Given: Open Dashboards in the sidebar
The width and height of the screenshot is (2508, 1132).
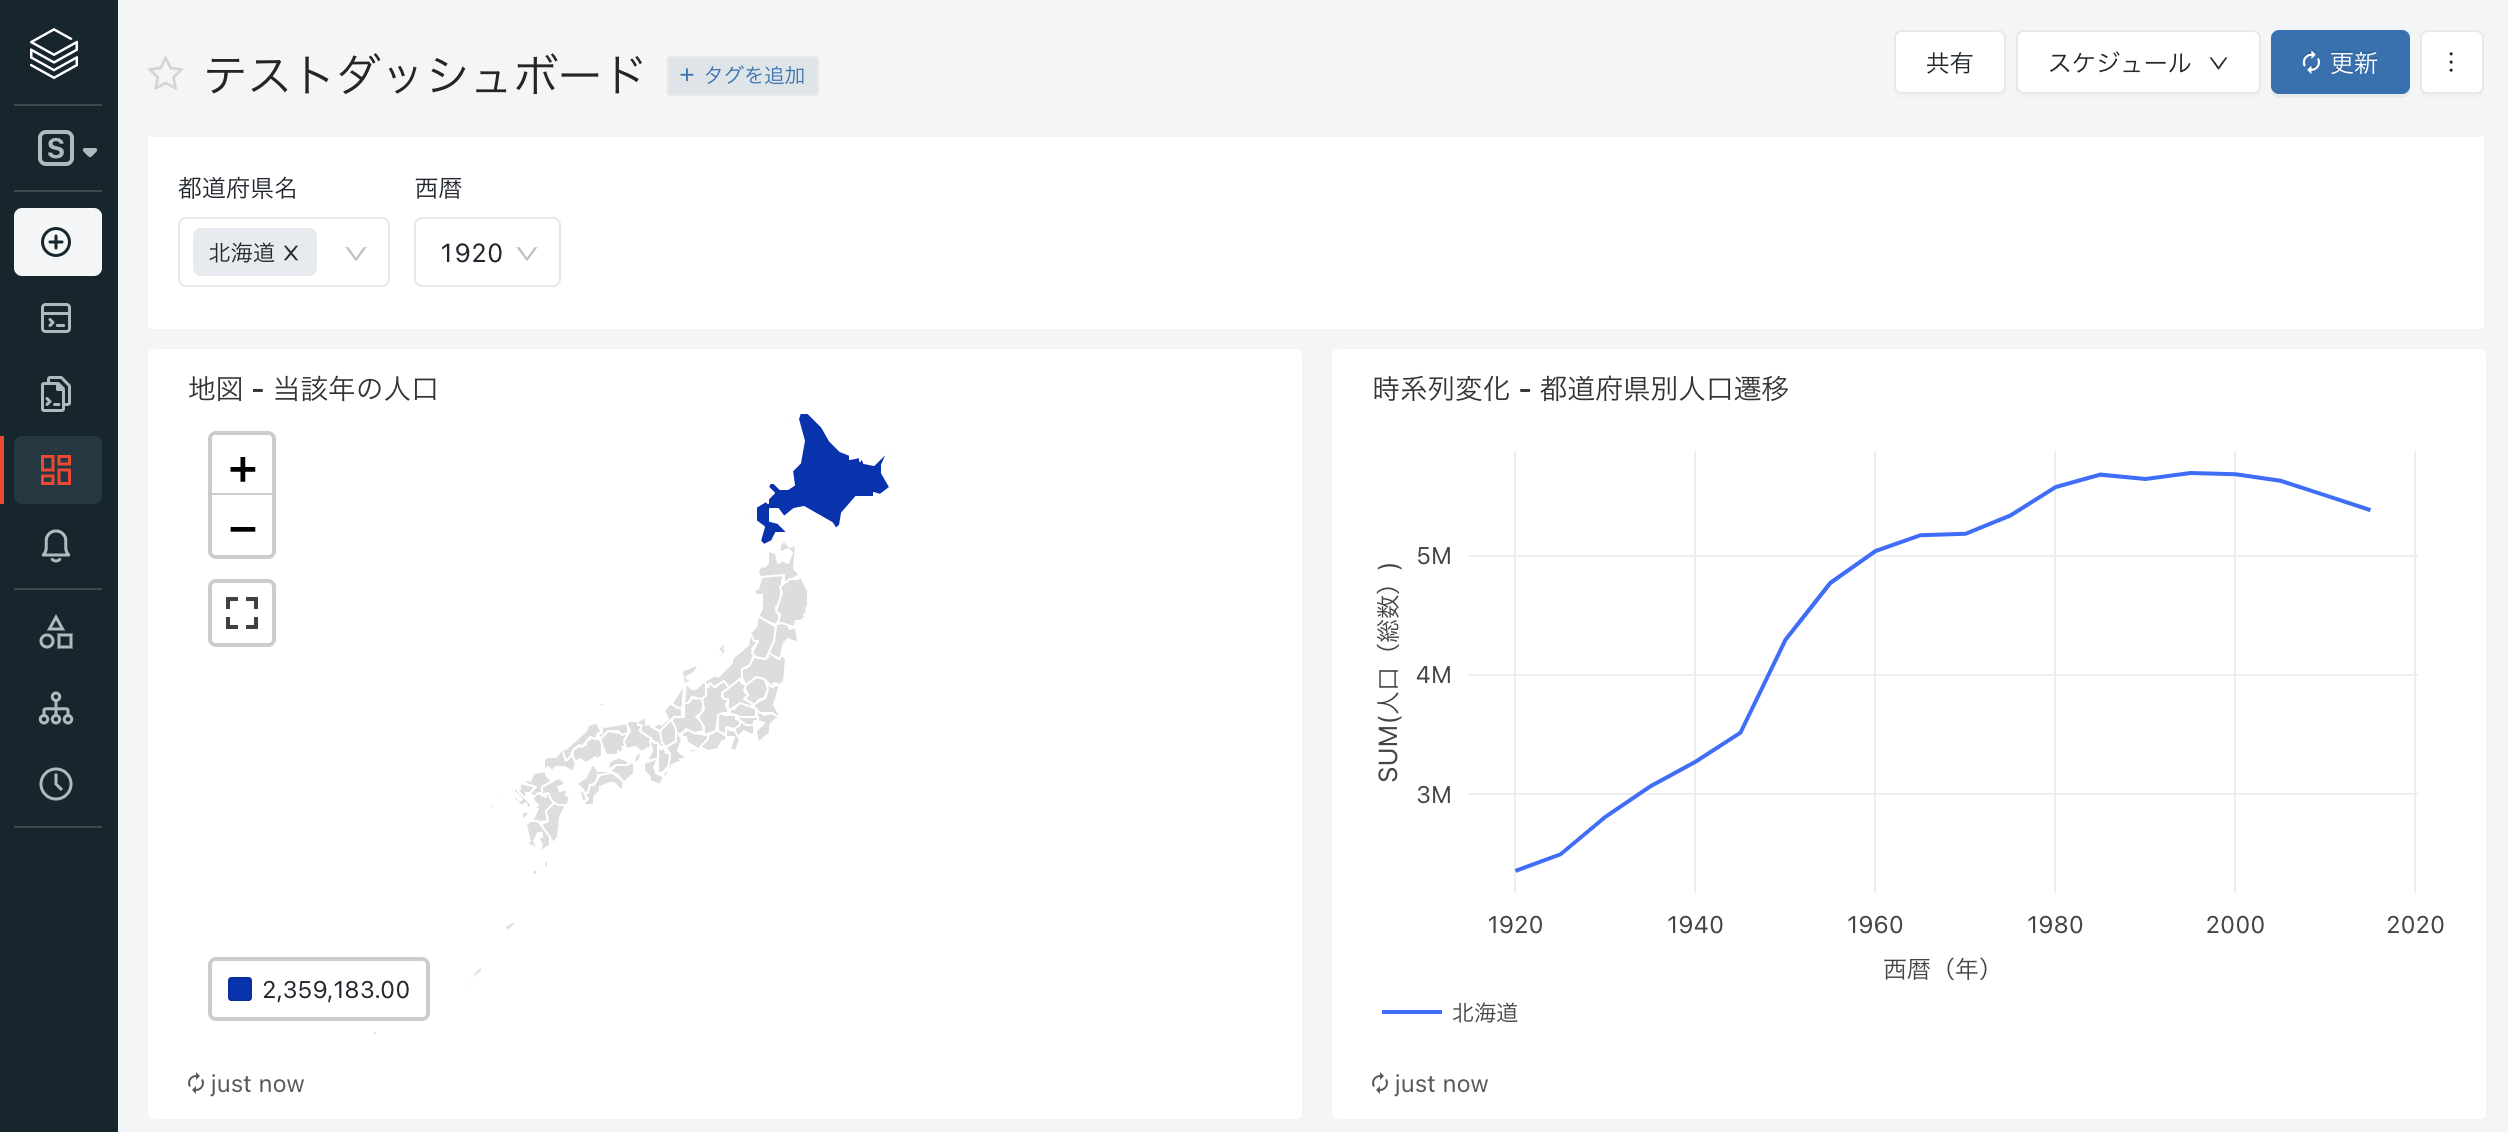Looking at the screenshot, I should click(x=56, y=470).
